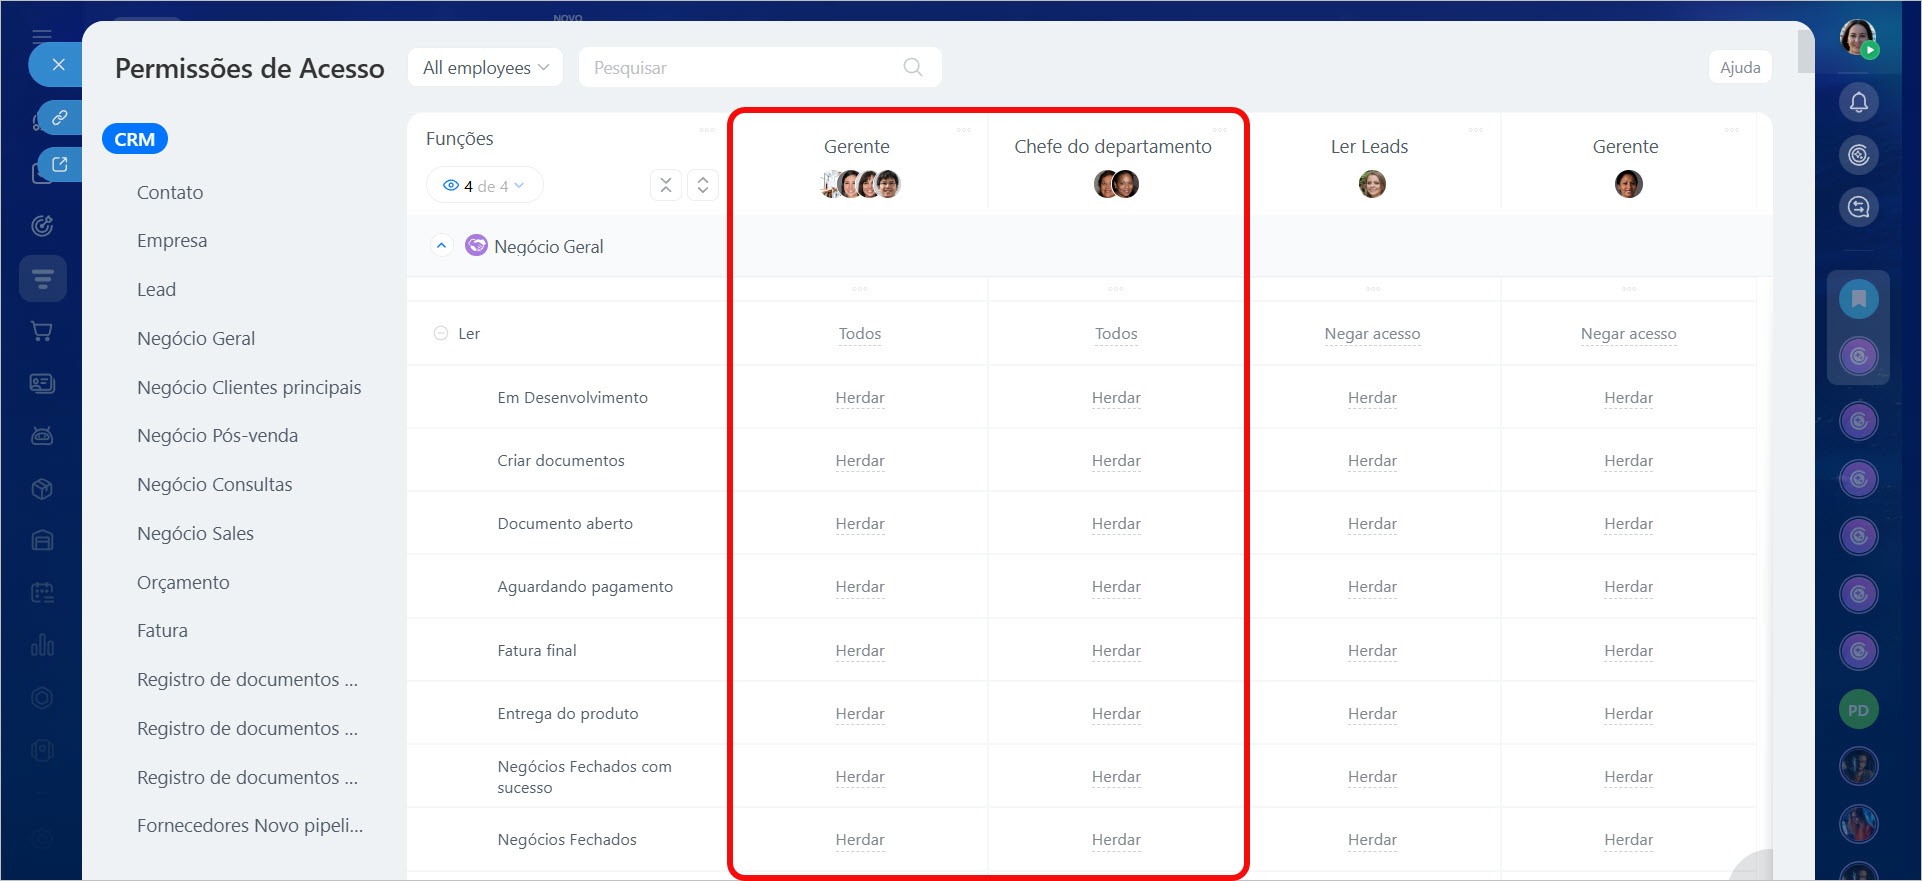Viewport: 1922px width, 881px height.
Task: Collapse all sections with the inward arrows button
Action: coord(666,185)
